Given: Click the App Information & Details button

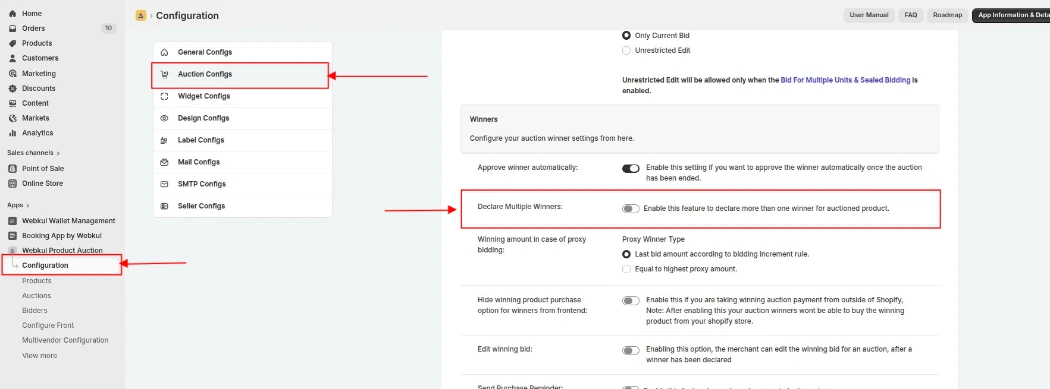Looking at the screenshot, I should 1011,15.
